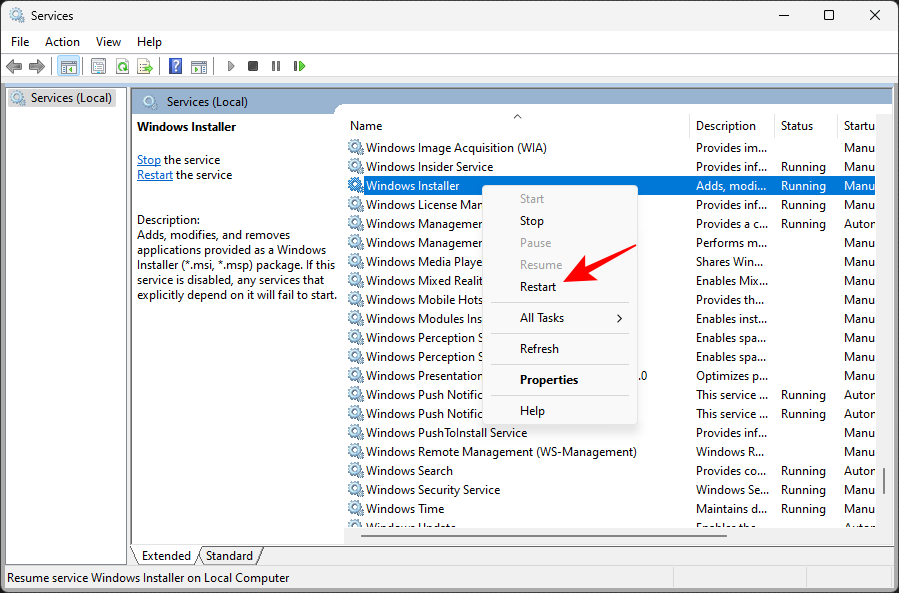The image size is (899, 593).
Task: Click the "Restart the service" link
Action: 154,174
